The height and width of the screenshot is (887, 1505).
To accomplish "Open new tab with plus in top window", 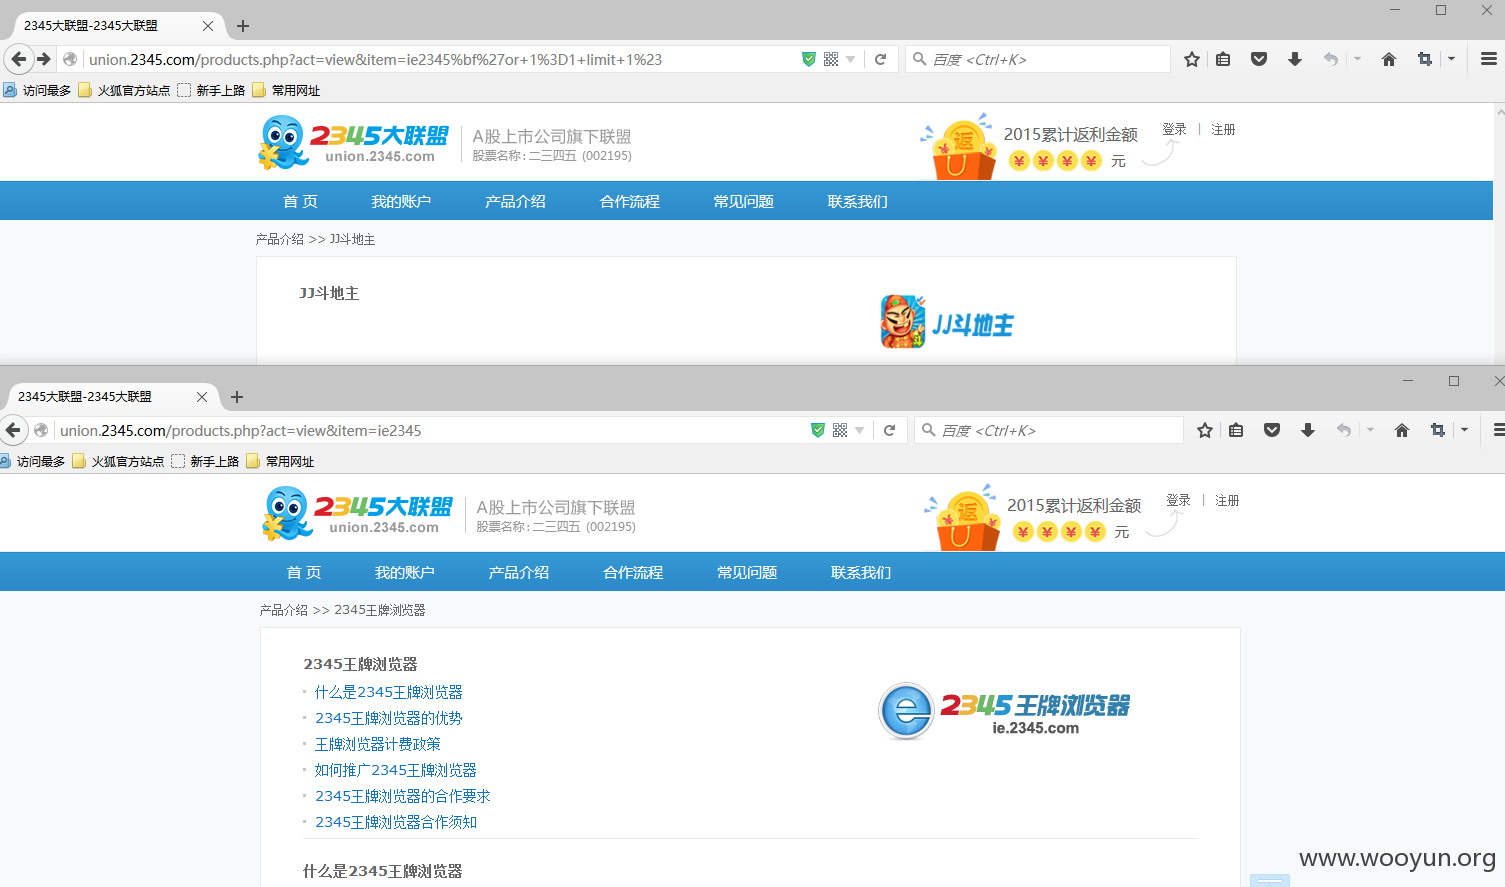I will [243, 26].
